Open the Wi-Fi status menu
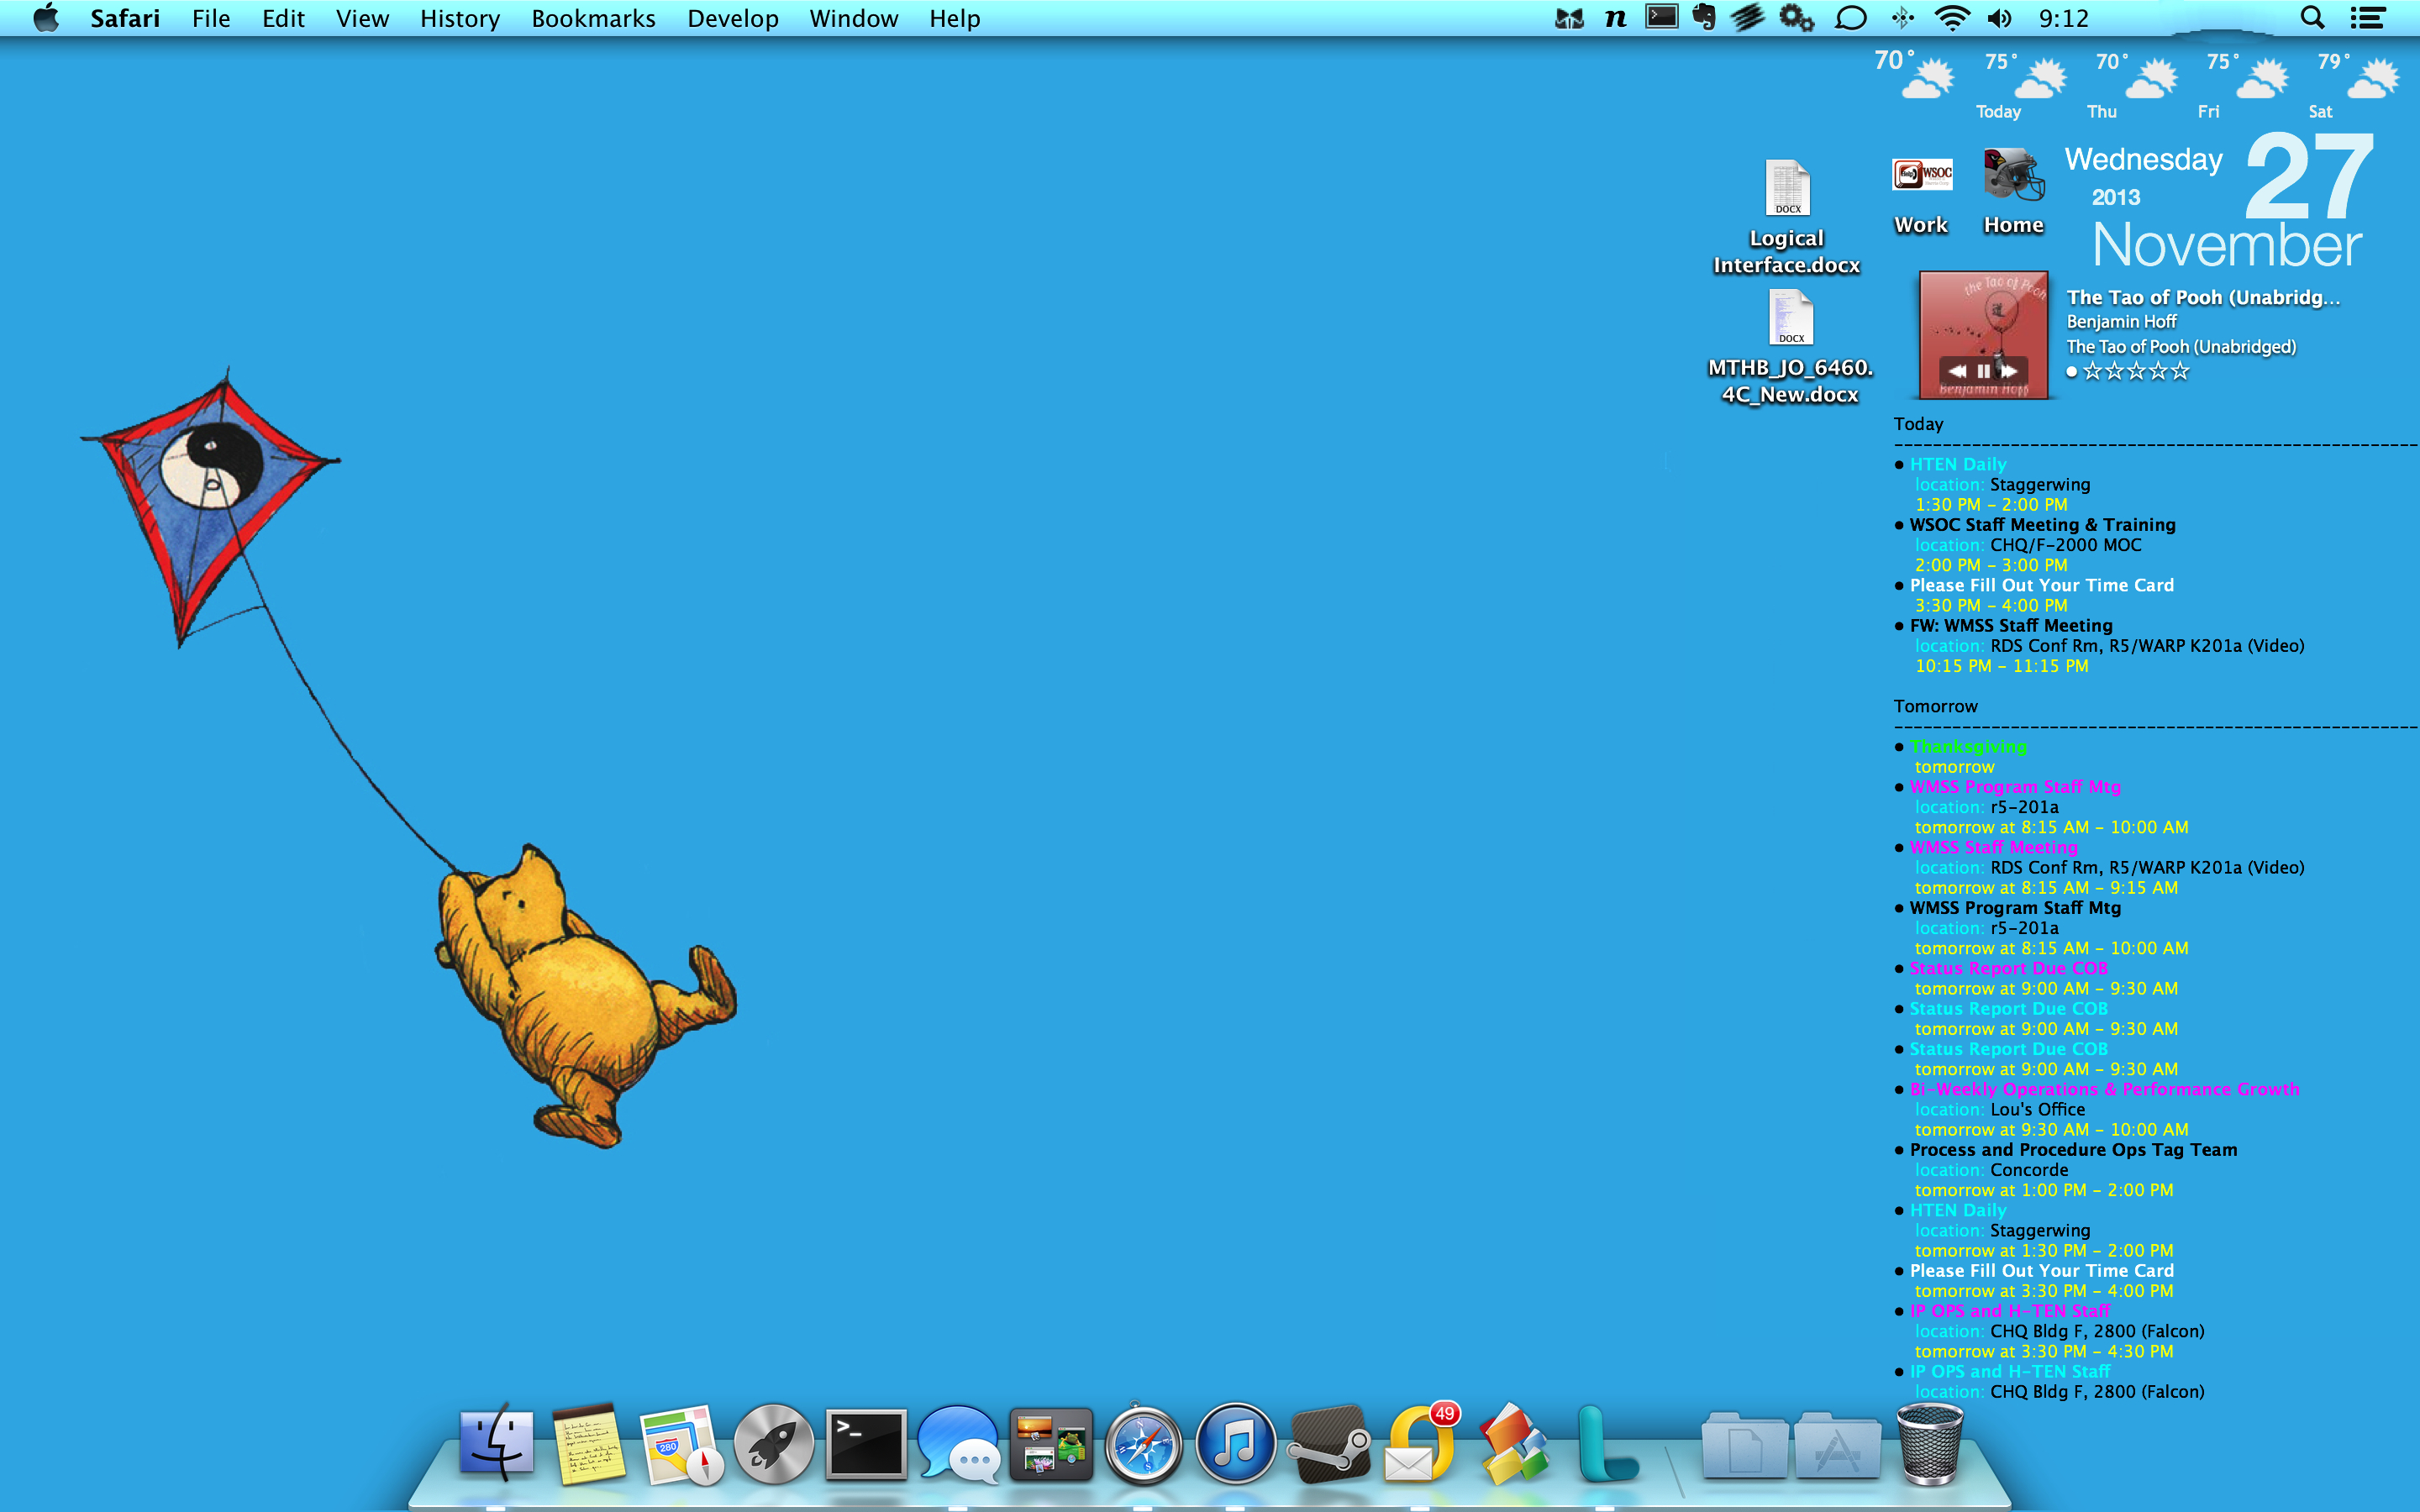 (1952, 18)
